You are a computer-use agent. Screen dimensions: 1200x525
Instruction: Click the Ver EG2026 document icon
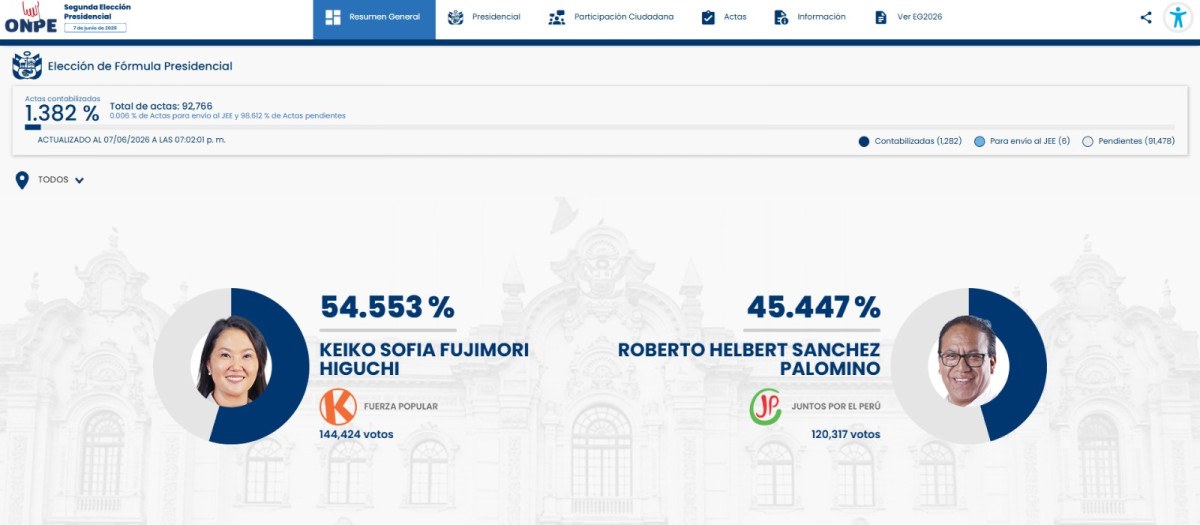pos(881,17)
